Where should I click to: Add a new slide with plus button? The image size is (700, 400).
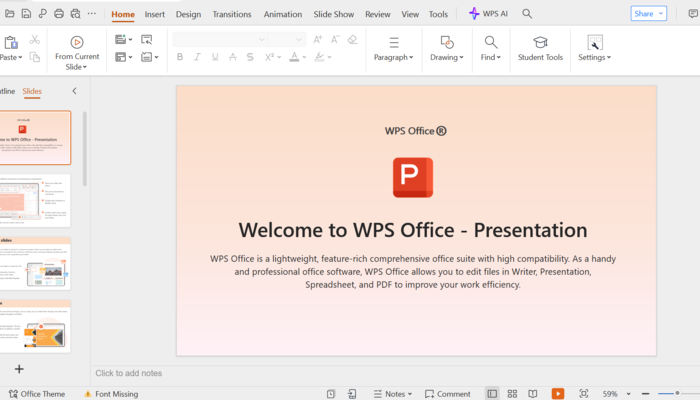coord(19,369)
